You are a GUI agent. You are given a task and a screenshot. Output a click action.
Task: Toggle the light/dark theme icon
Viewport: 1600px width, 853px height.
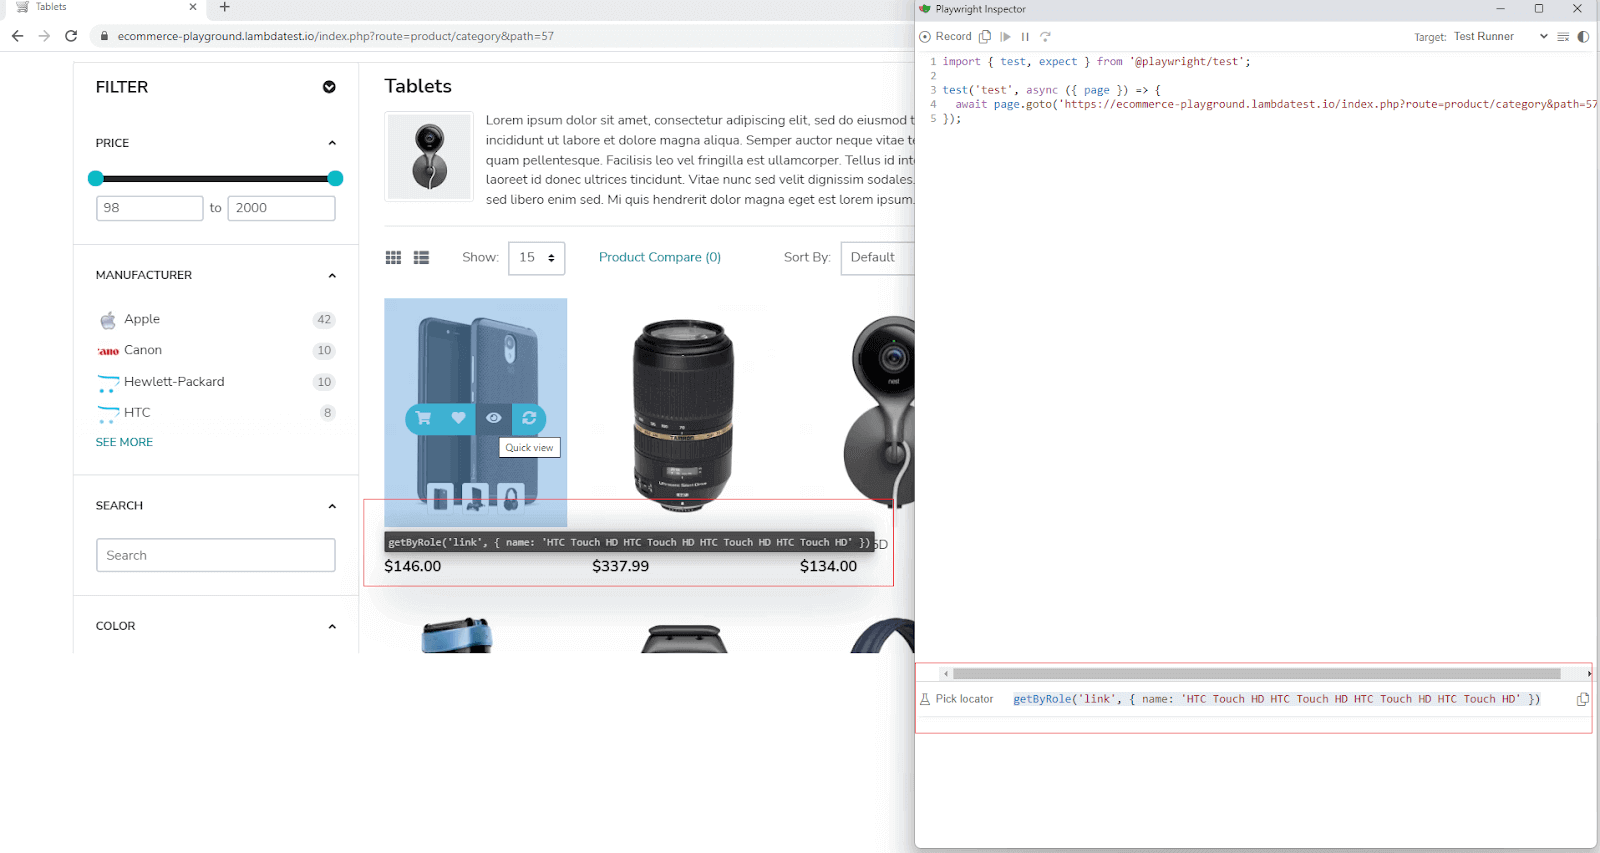(1583, 37)
